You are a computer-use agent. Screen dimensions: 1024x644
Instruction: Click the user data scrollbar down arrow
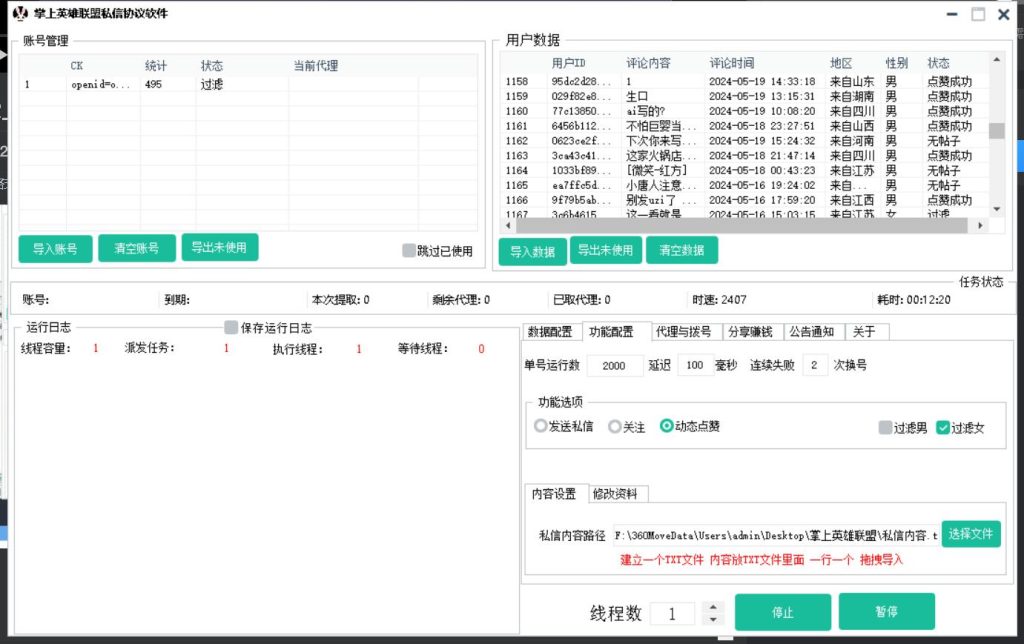point(996,209)
